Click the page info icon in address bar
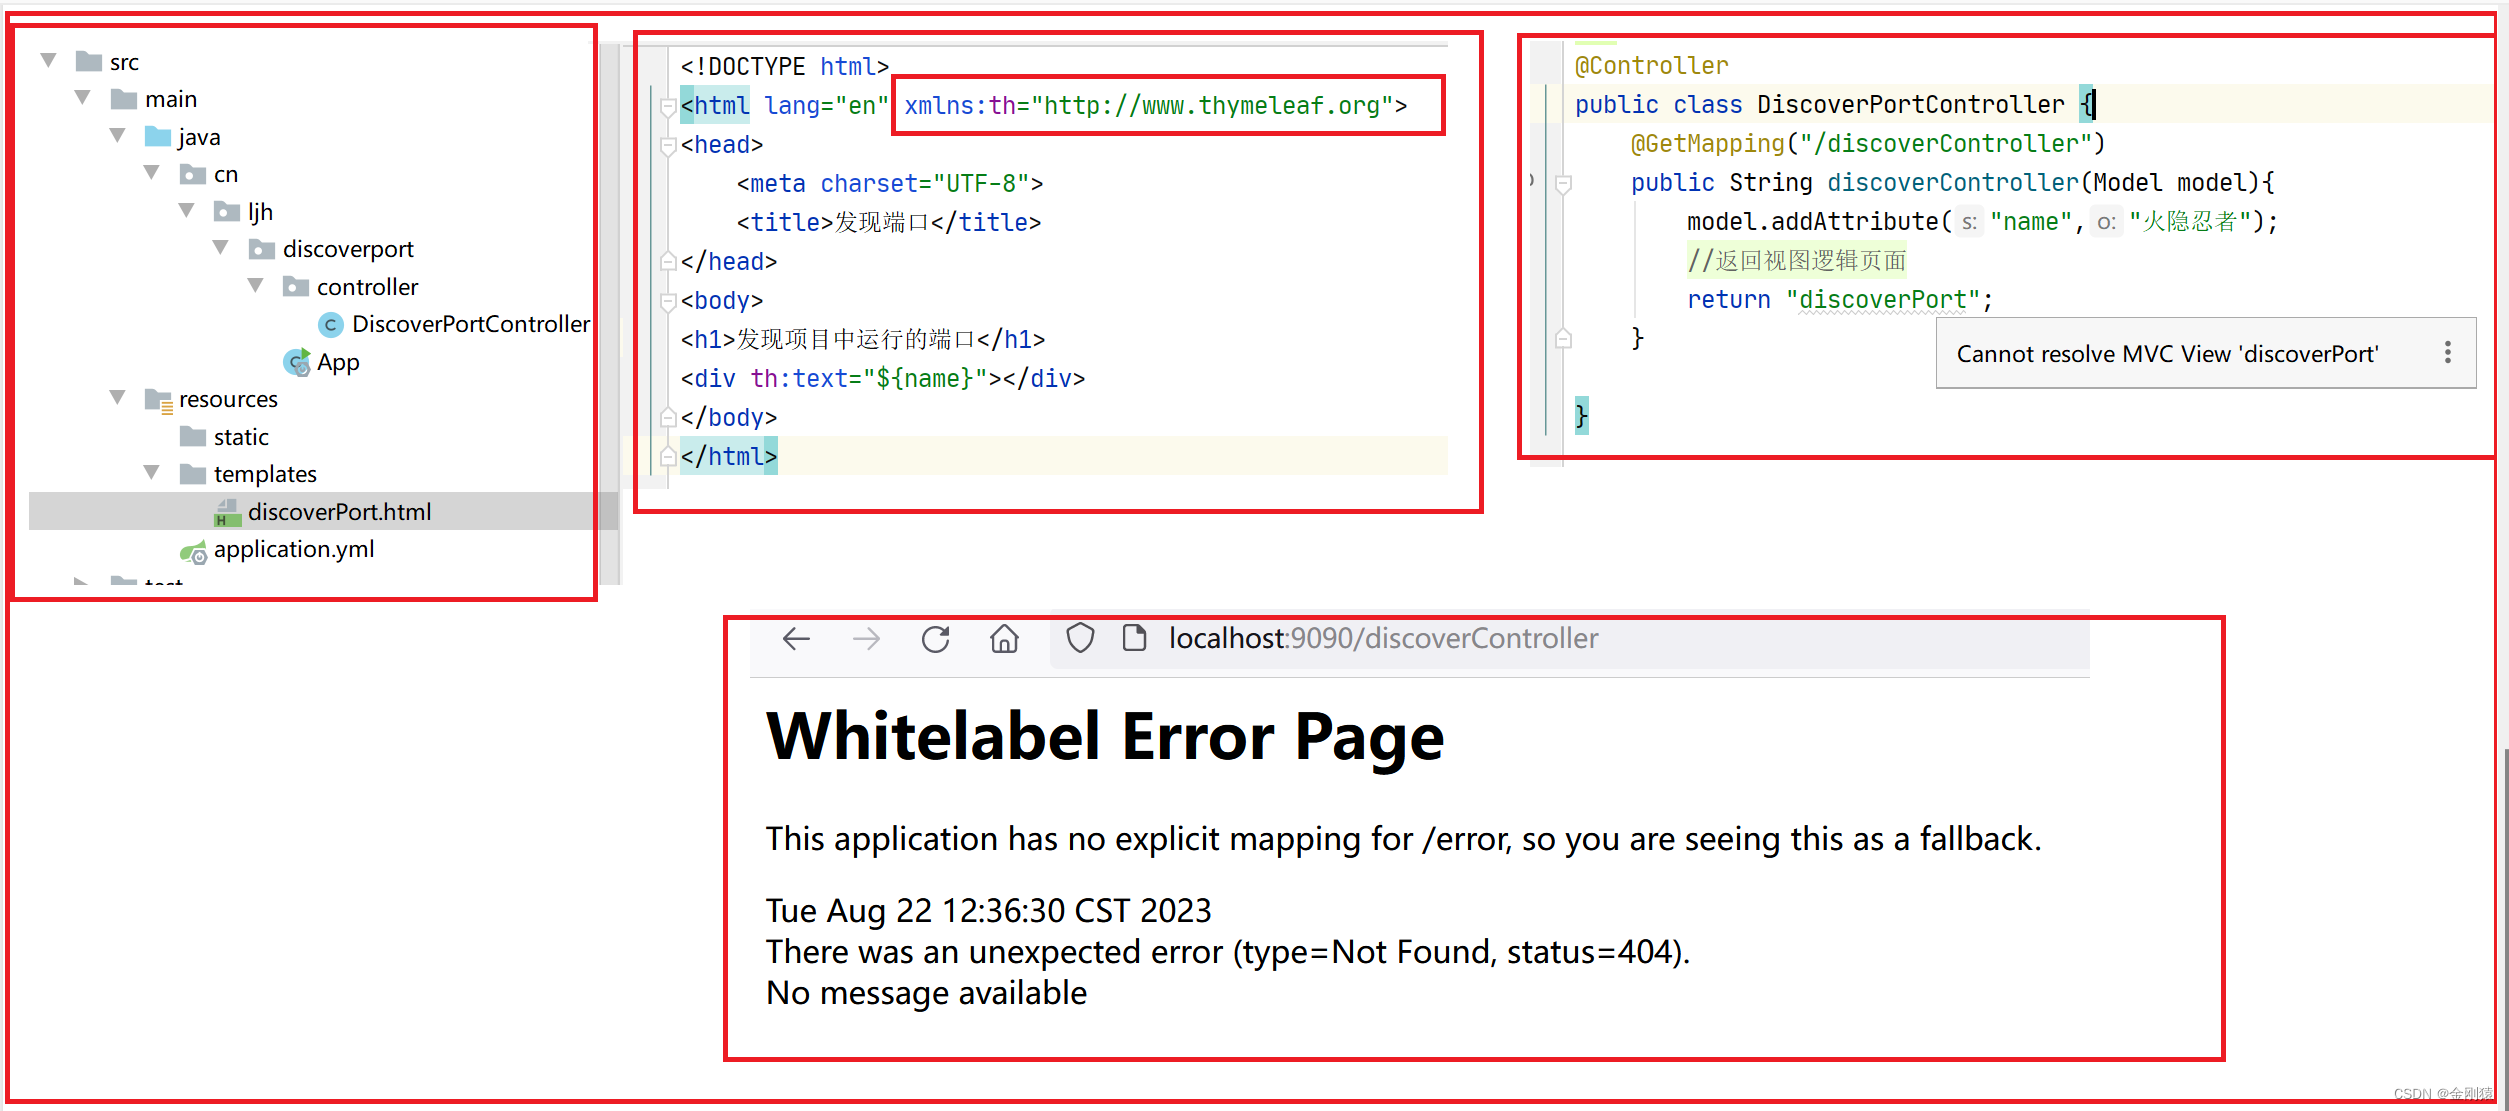Screen dimensions: 2509x1111 coord(1134,638)
